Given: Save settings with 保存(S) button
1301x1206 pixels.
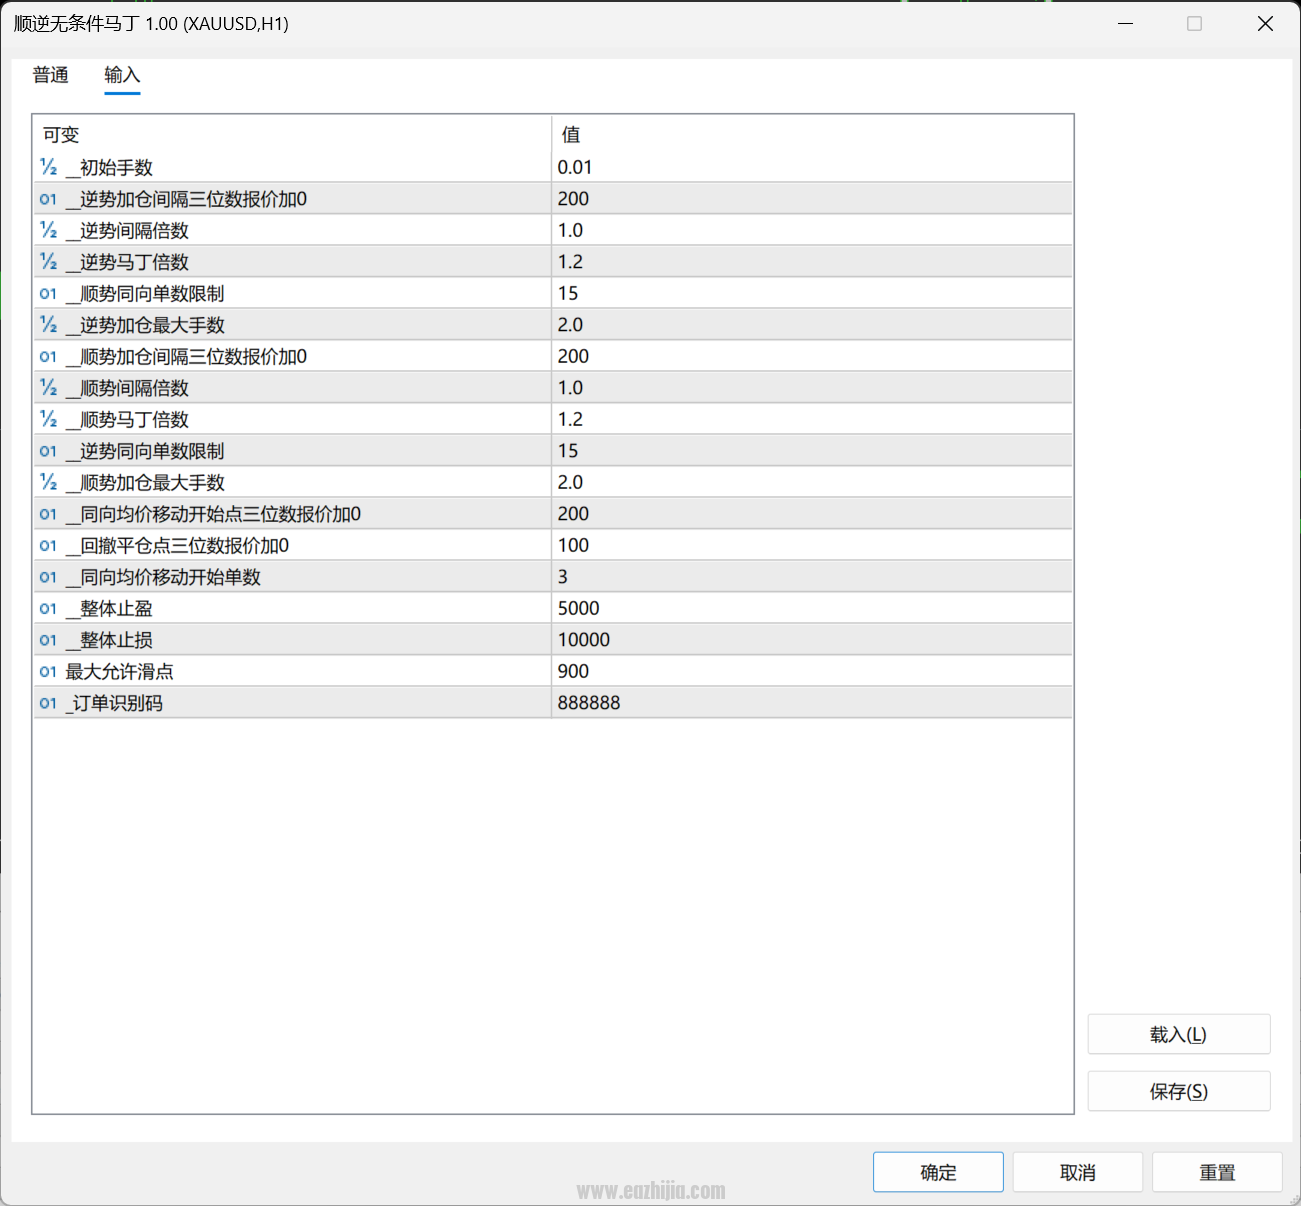Looking at the screenshot, I should click(x=1179, y=1091).
